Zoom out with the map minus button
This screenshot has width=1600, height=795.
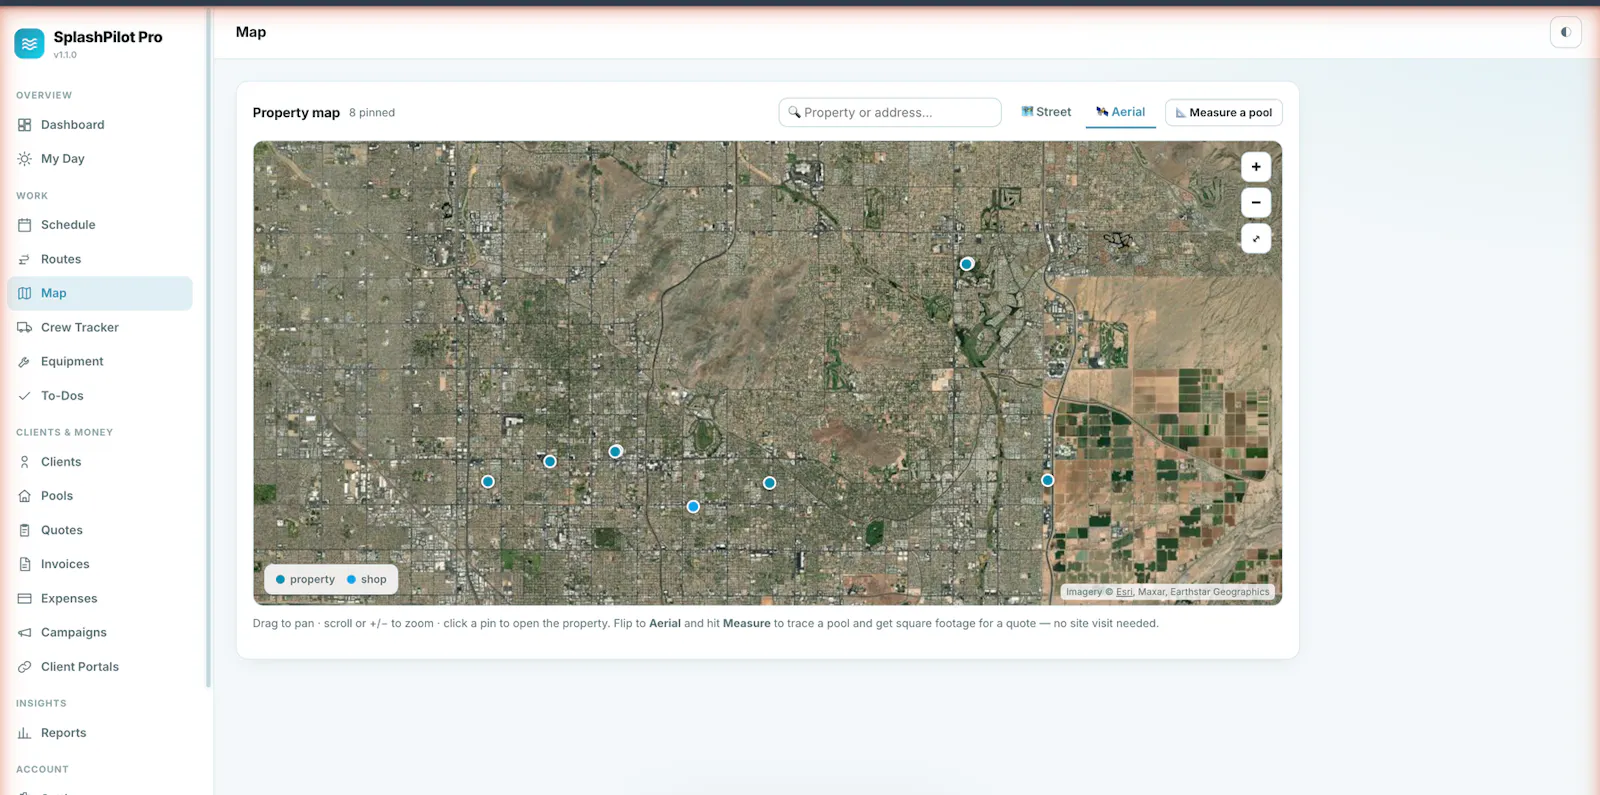point(1256,203)
